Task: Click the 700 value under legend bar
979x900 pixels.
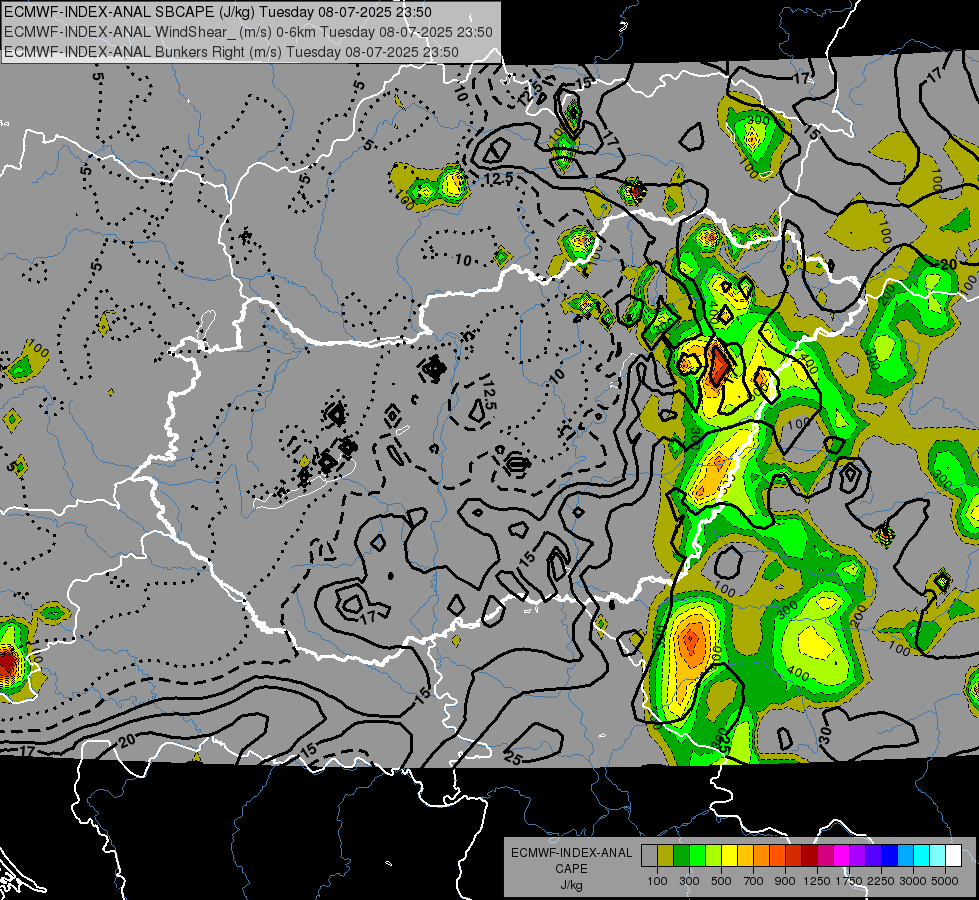Action: pos(754,881)
